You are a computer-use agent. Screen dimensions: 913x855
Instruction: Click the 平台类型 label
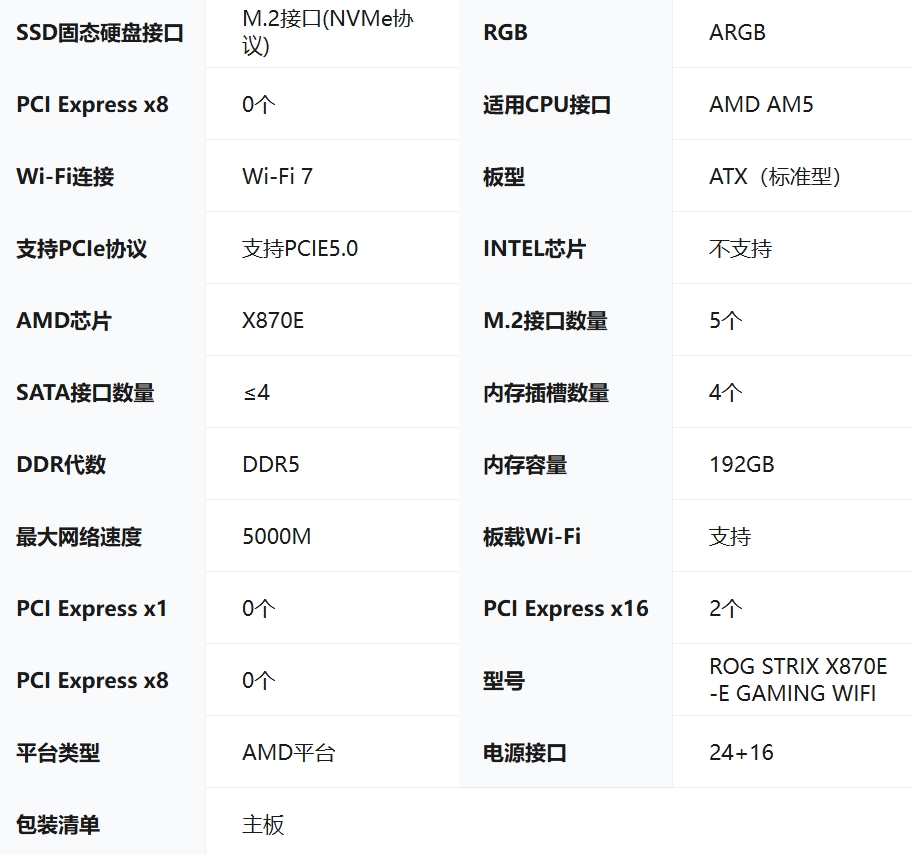[58, 753]
